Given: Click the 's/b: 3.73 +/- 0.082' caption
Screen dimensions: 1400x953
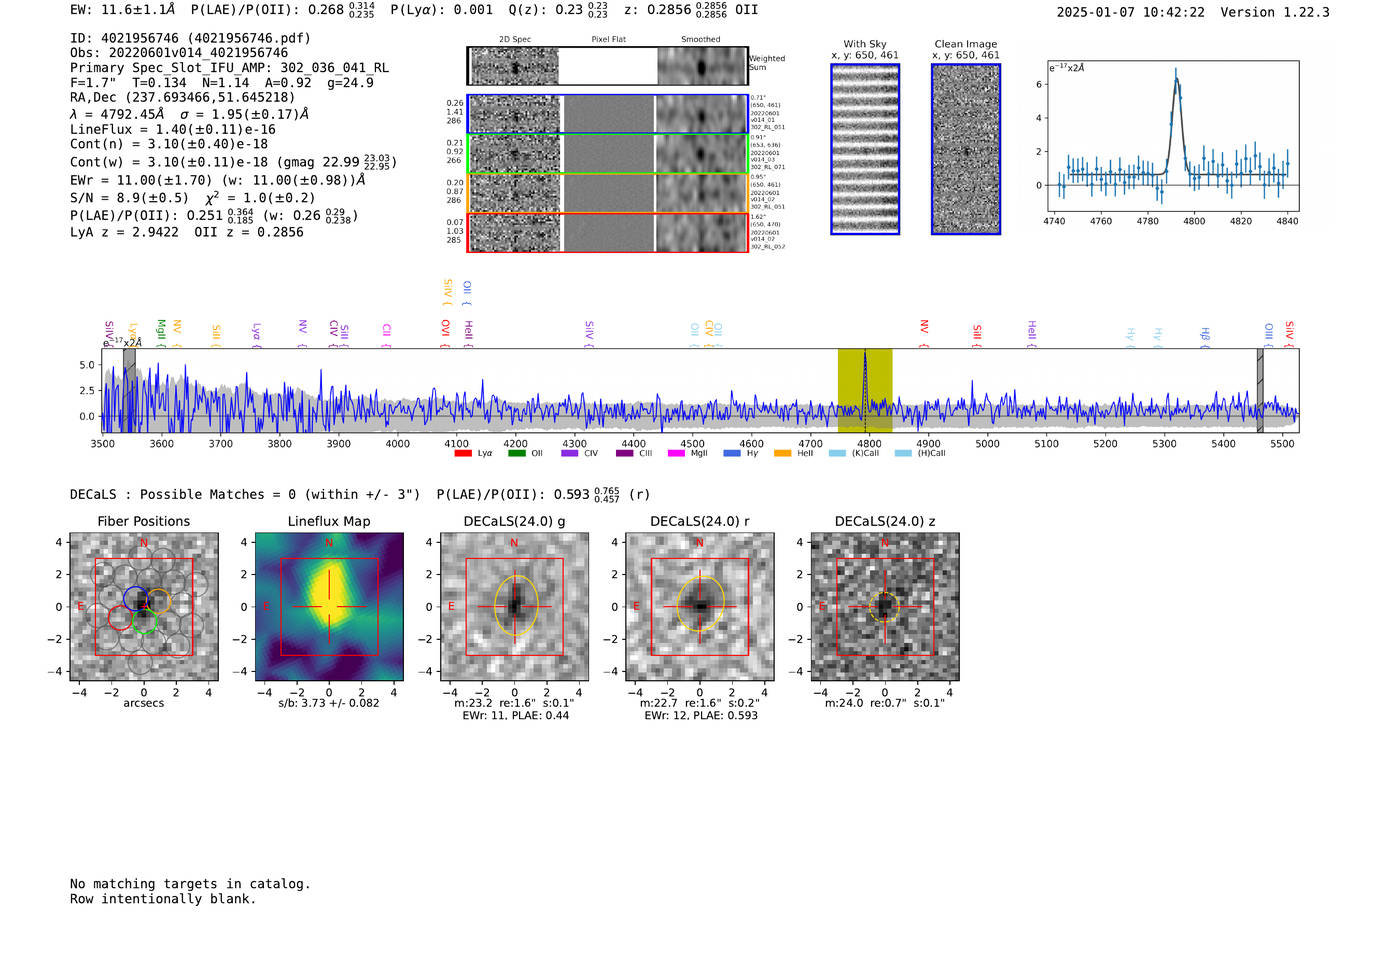Looking at the screenshot, I should point(329,703).
